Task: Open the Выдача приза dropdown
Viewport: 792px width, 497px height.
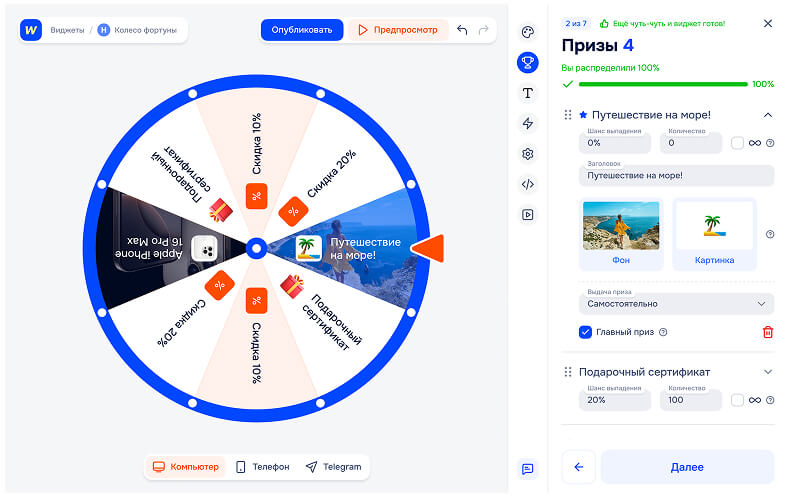Action: coord(676,303)
